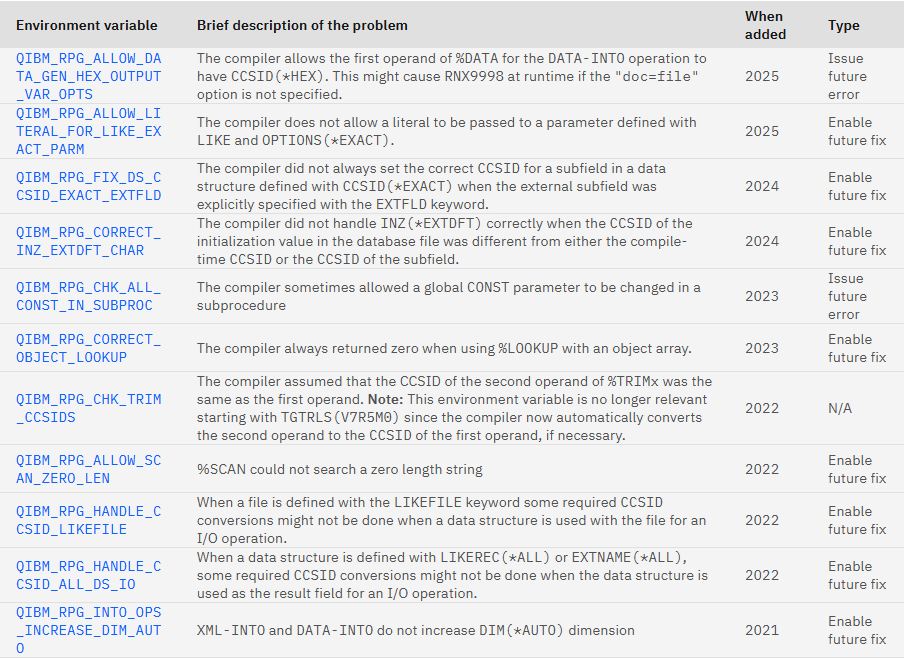
Task: Click the 2021 year cell
Action: point(762,630)
